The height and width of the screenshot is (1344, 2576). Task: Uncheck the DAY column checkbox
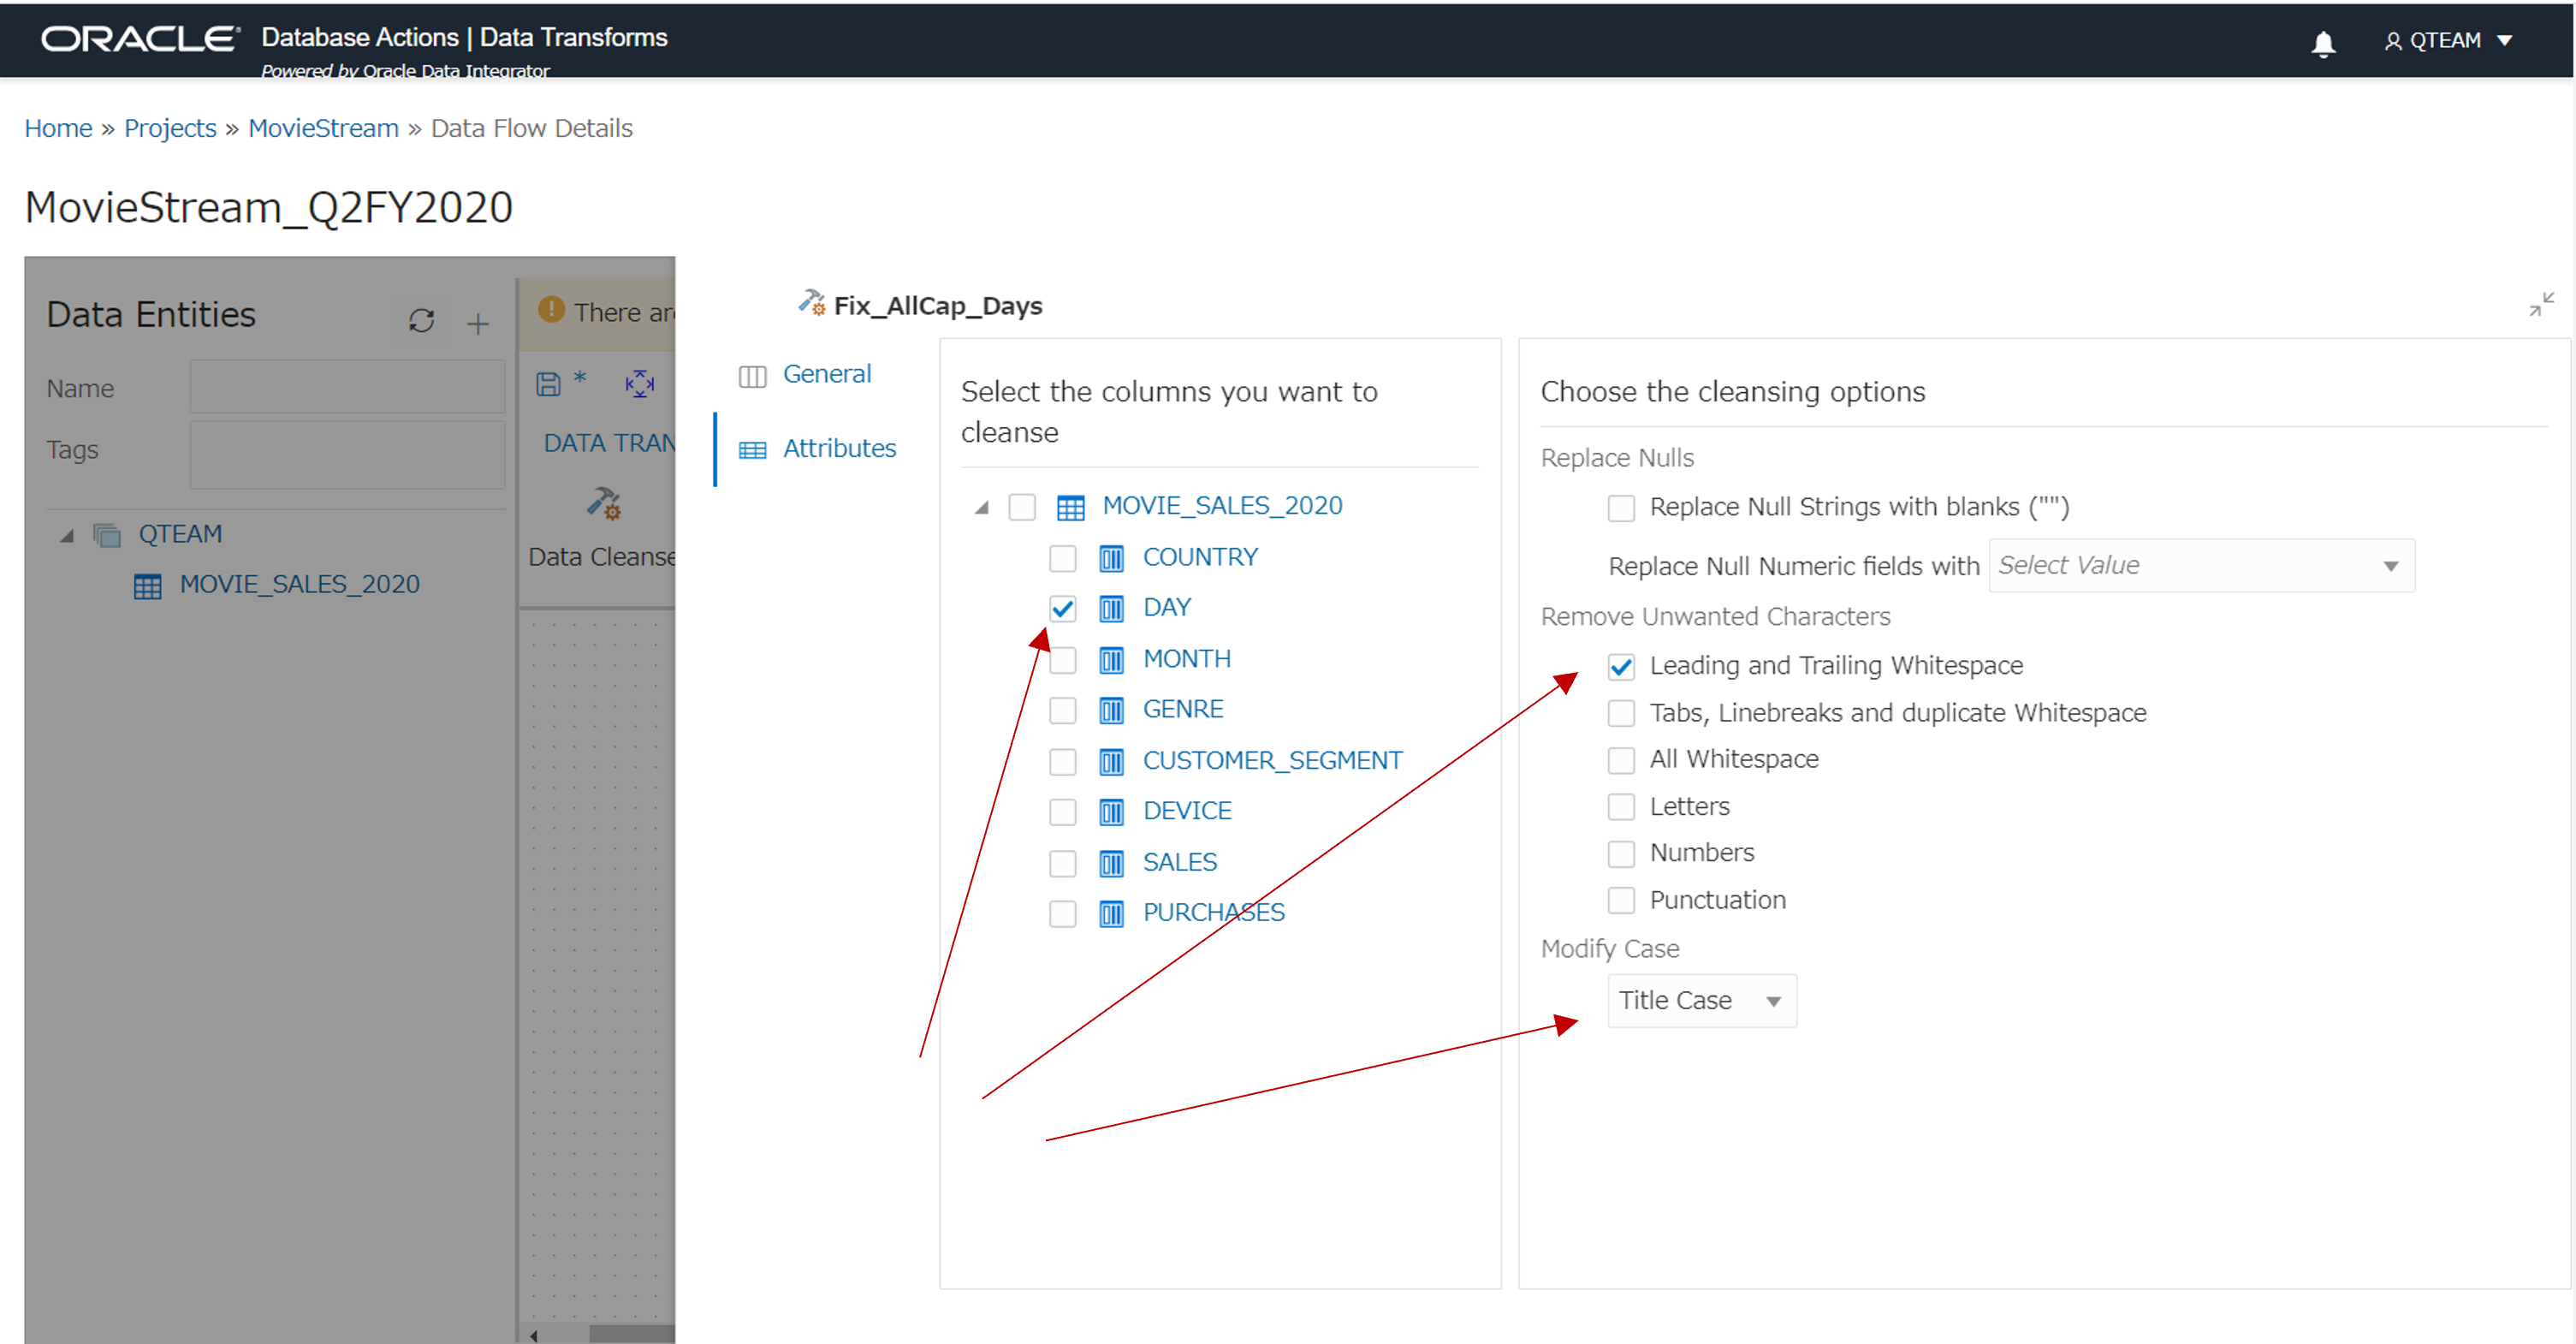tap(1062, 608)
